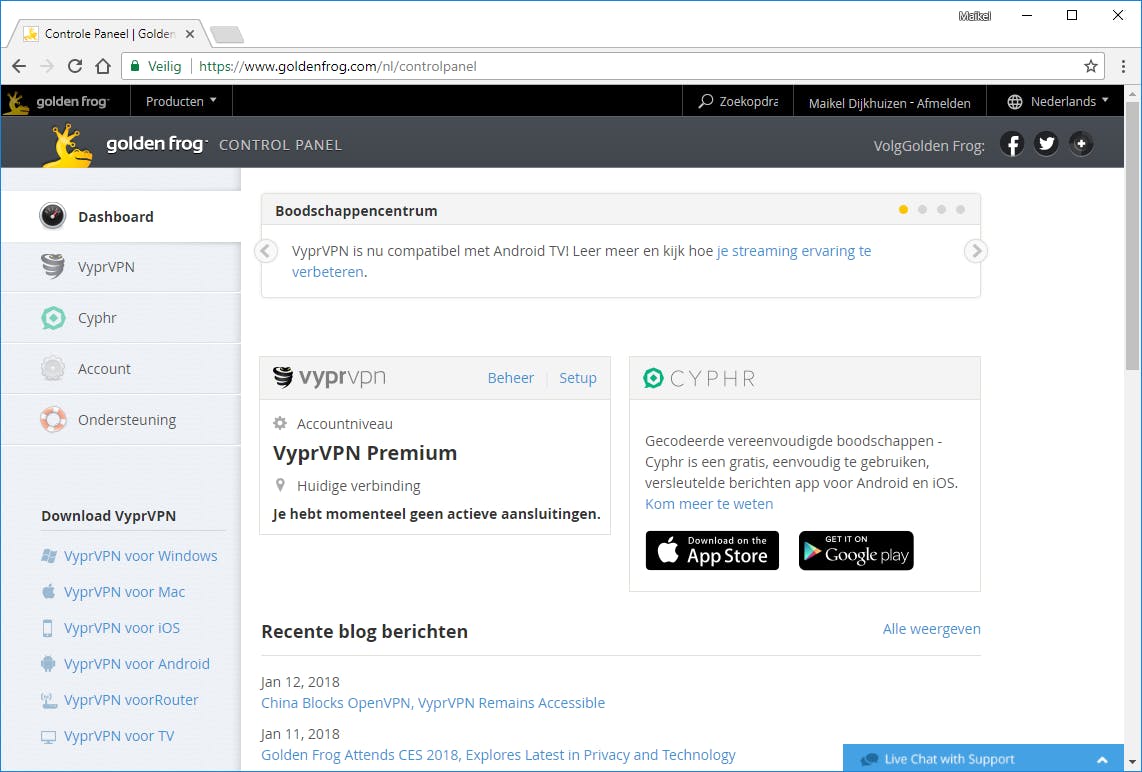Screen dimensions: 1142x772
Task: Open Golden Frog Facebook page icon
Action: tap(1012, 145)
